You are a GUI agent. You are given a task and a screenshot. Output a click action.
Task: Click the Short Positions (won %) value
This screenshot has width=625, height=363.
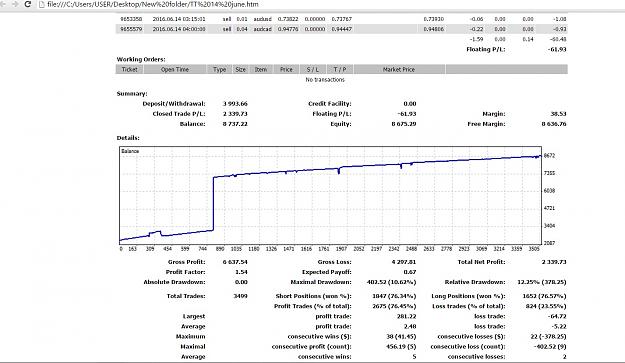tap(394, 296)
